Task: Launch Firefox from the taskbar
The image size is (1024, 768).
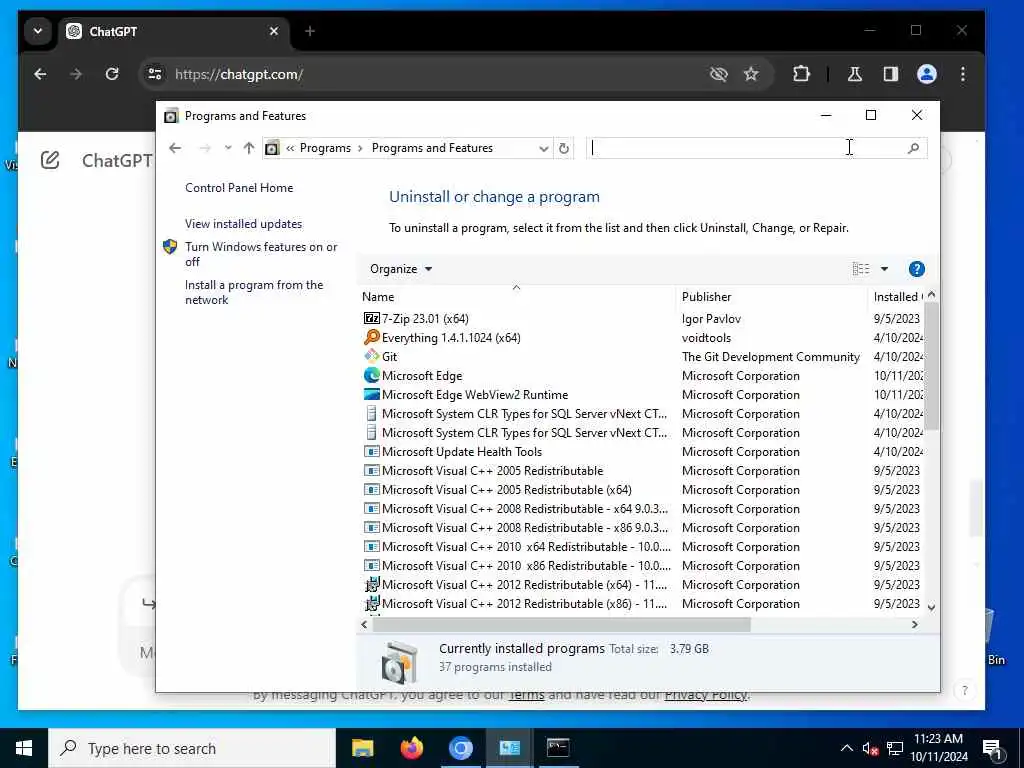Action: (411, 748)
